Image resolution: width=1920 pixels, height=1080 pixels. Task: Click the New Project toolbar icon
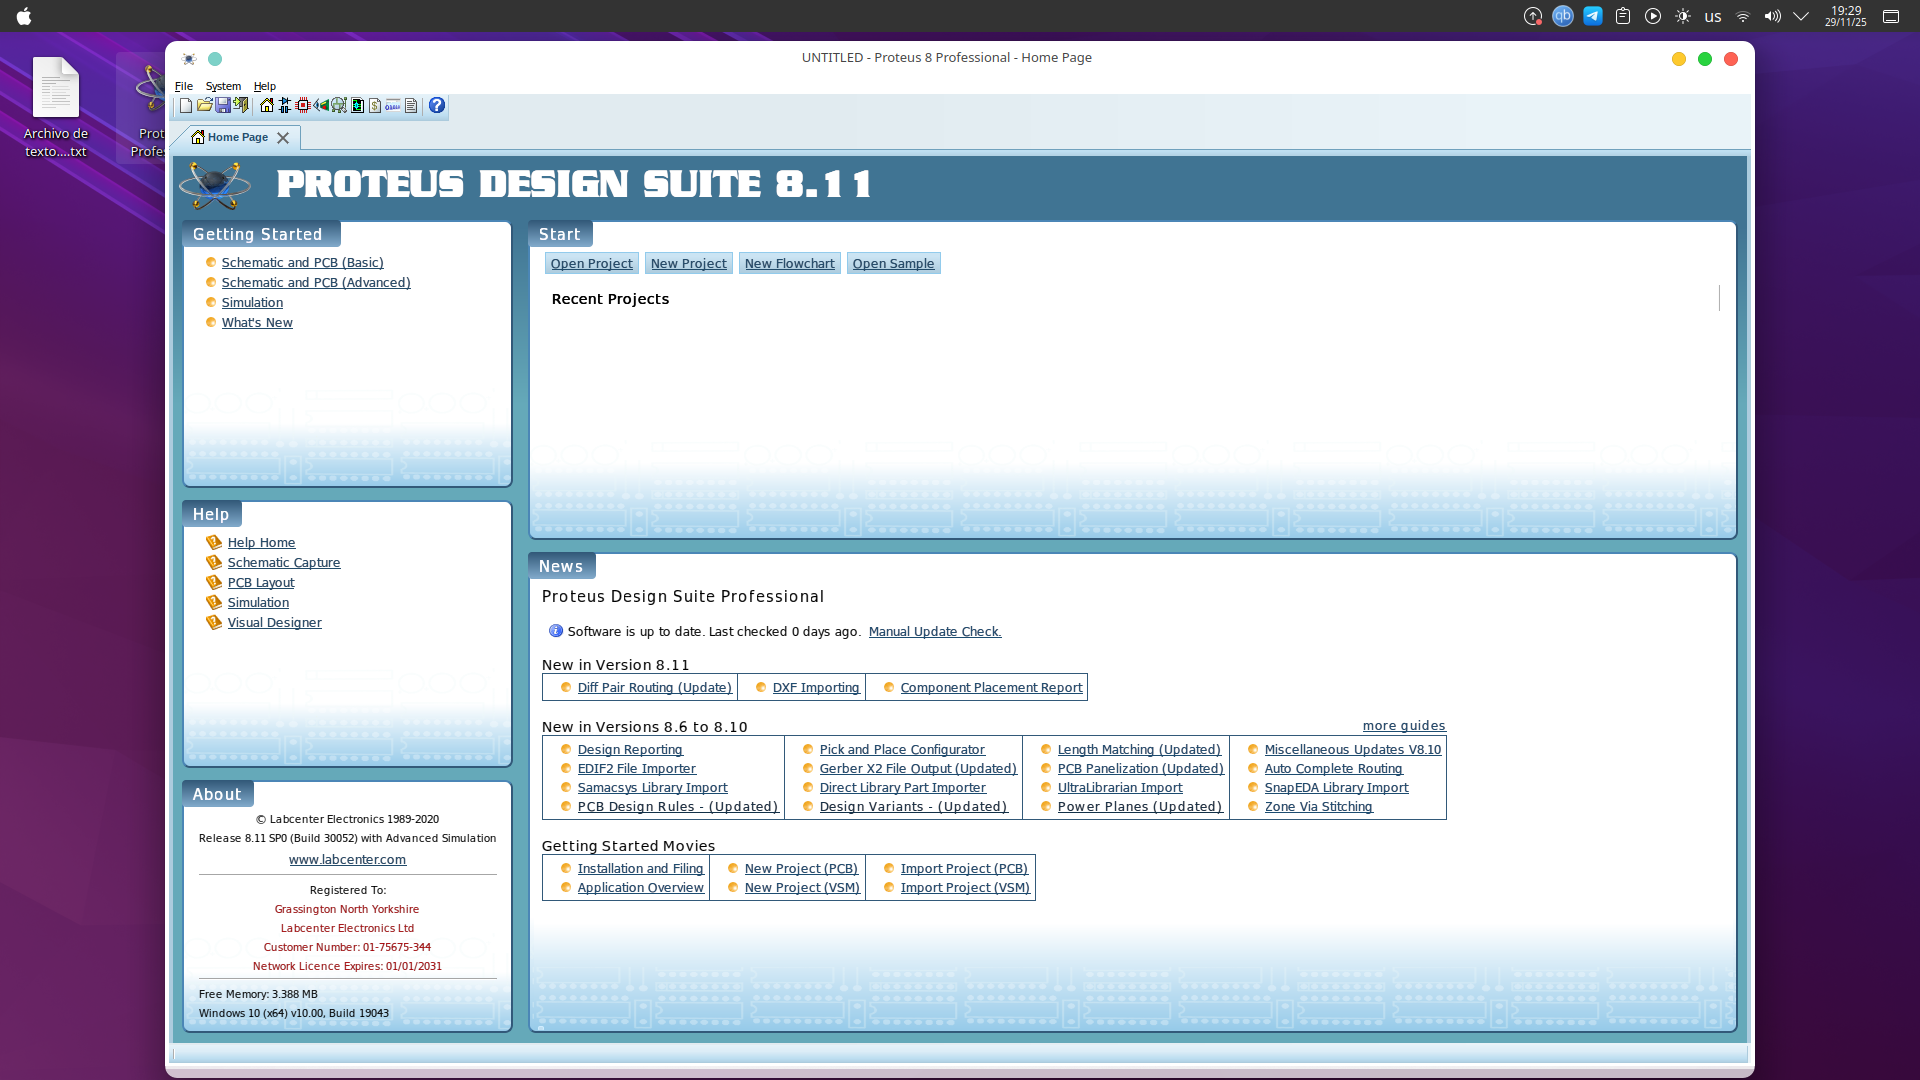(186, 106)
